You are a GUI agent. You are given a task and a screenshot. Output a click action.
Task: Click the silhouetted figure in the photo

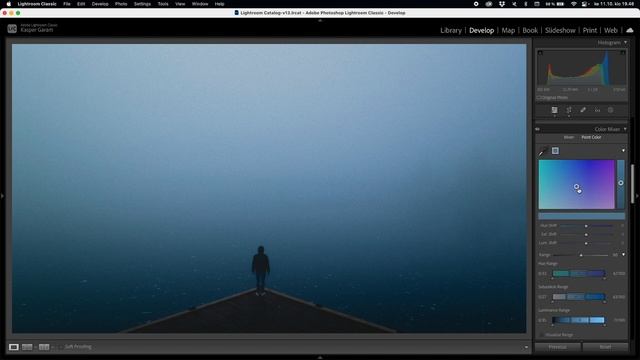[x=260, y=270]
